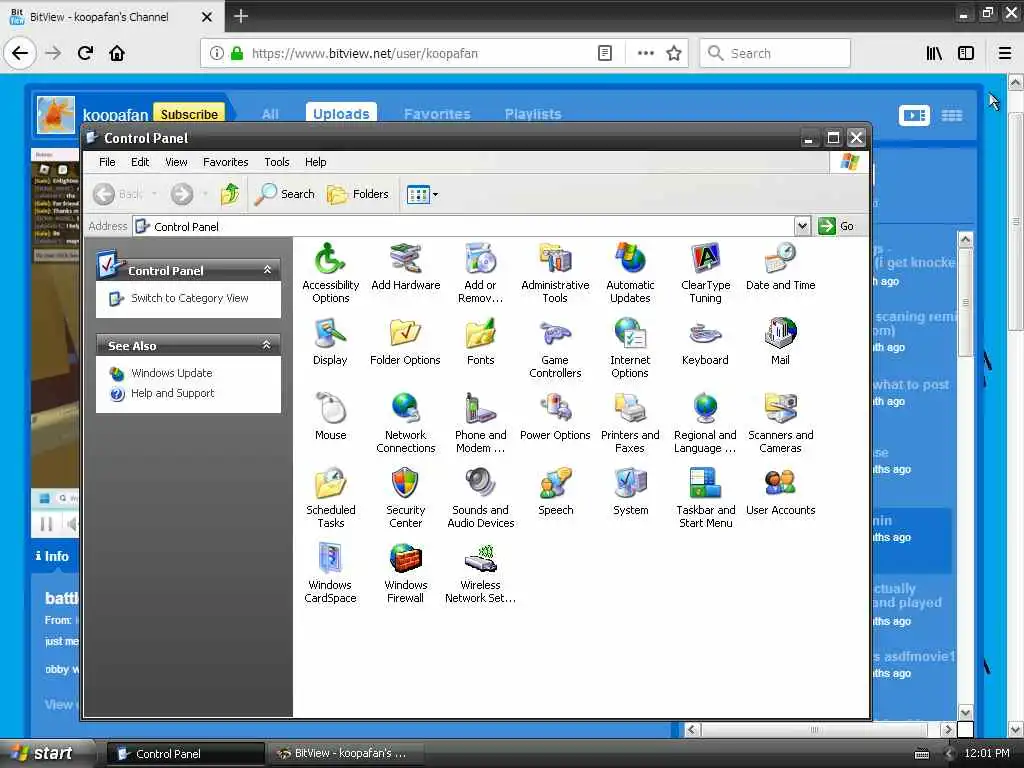Switch to the Playlists tab on BitView
Image resolution: width=1024 pixels, height=768 pixels.
click(533, 114)
